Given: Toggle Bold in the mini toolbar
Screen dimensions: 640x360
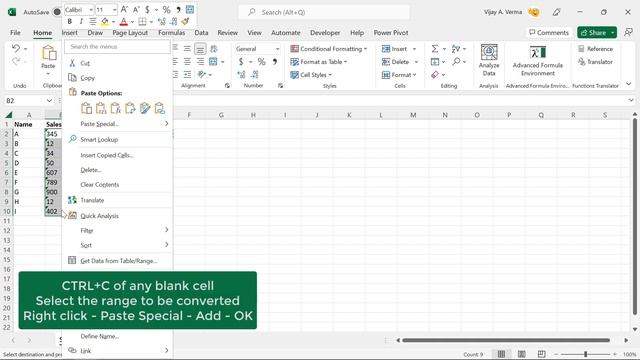Looking at the screenshot, I should coord(70,21).
